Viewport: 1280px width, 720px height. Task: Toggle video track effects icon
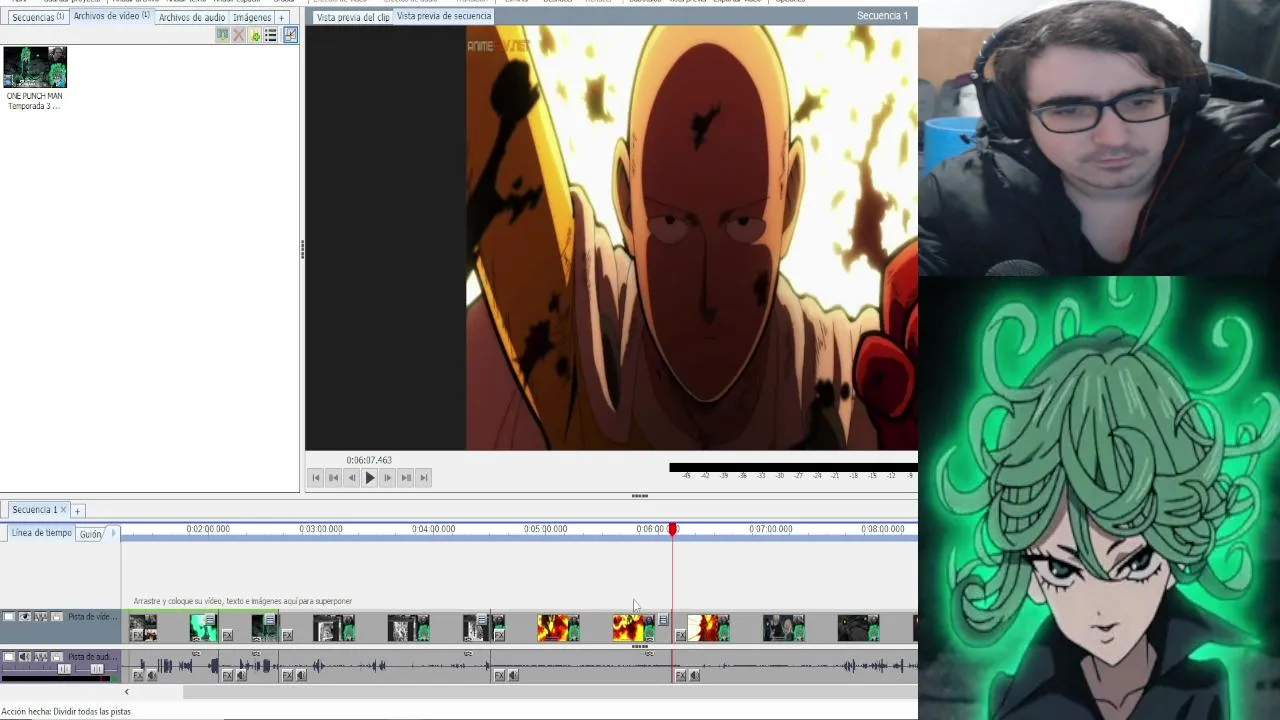click(x=41, y=616)
